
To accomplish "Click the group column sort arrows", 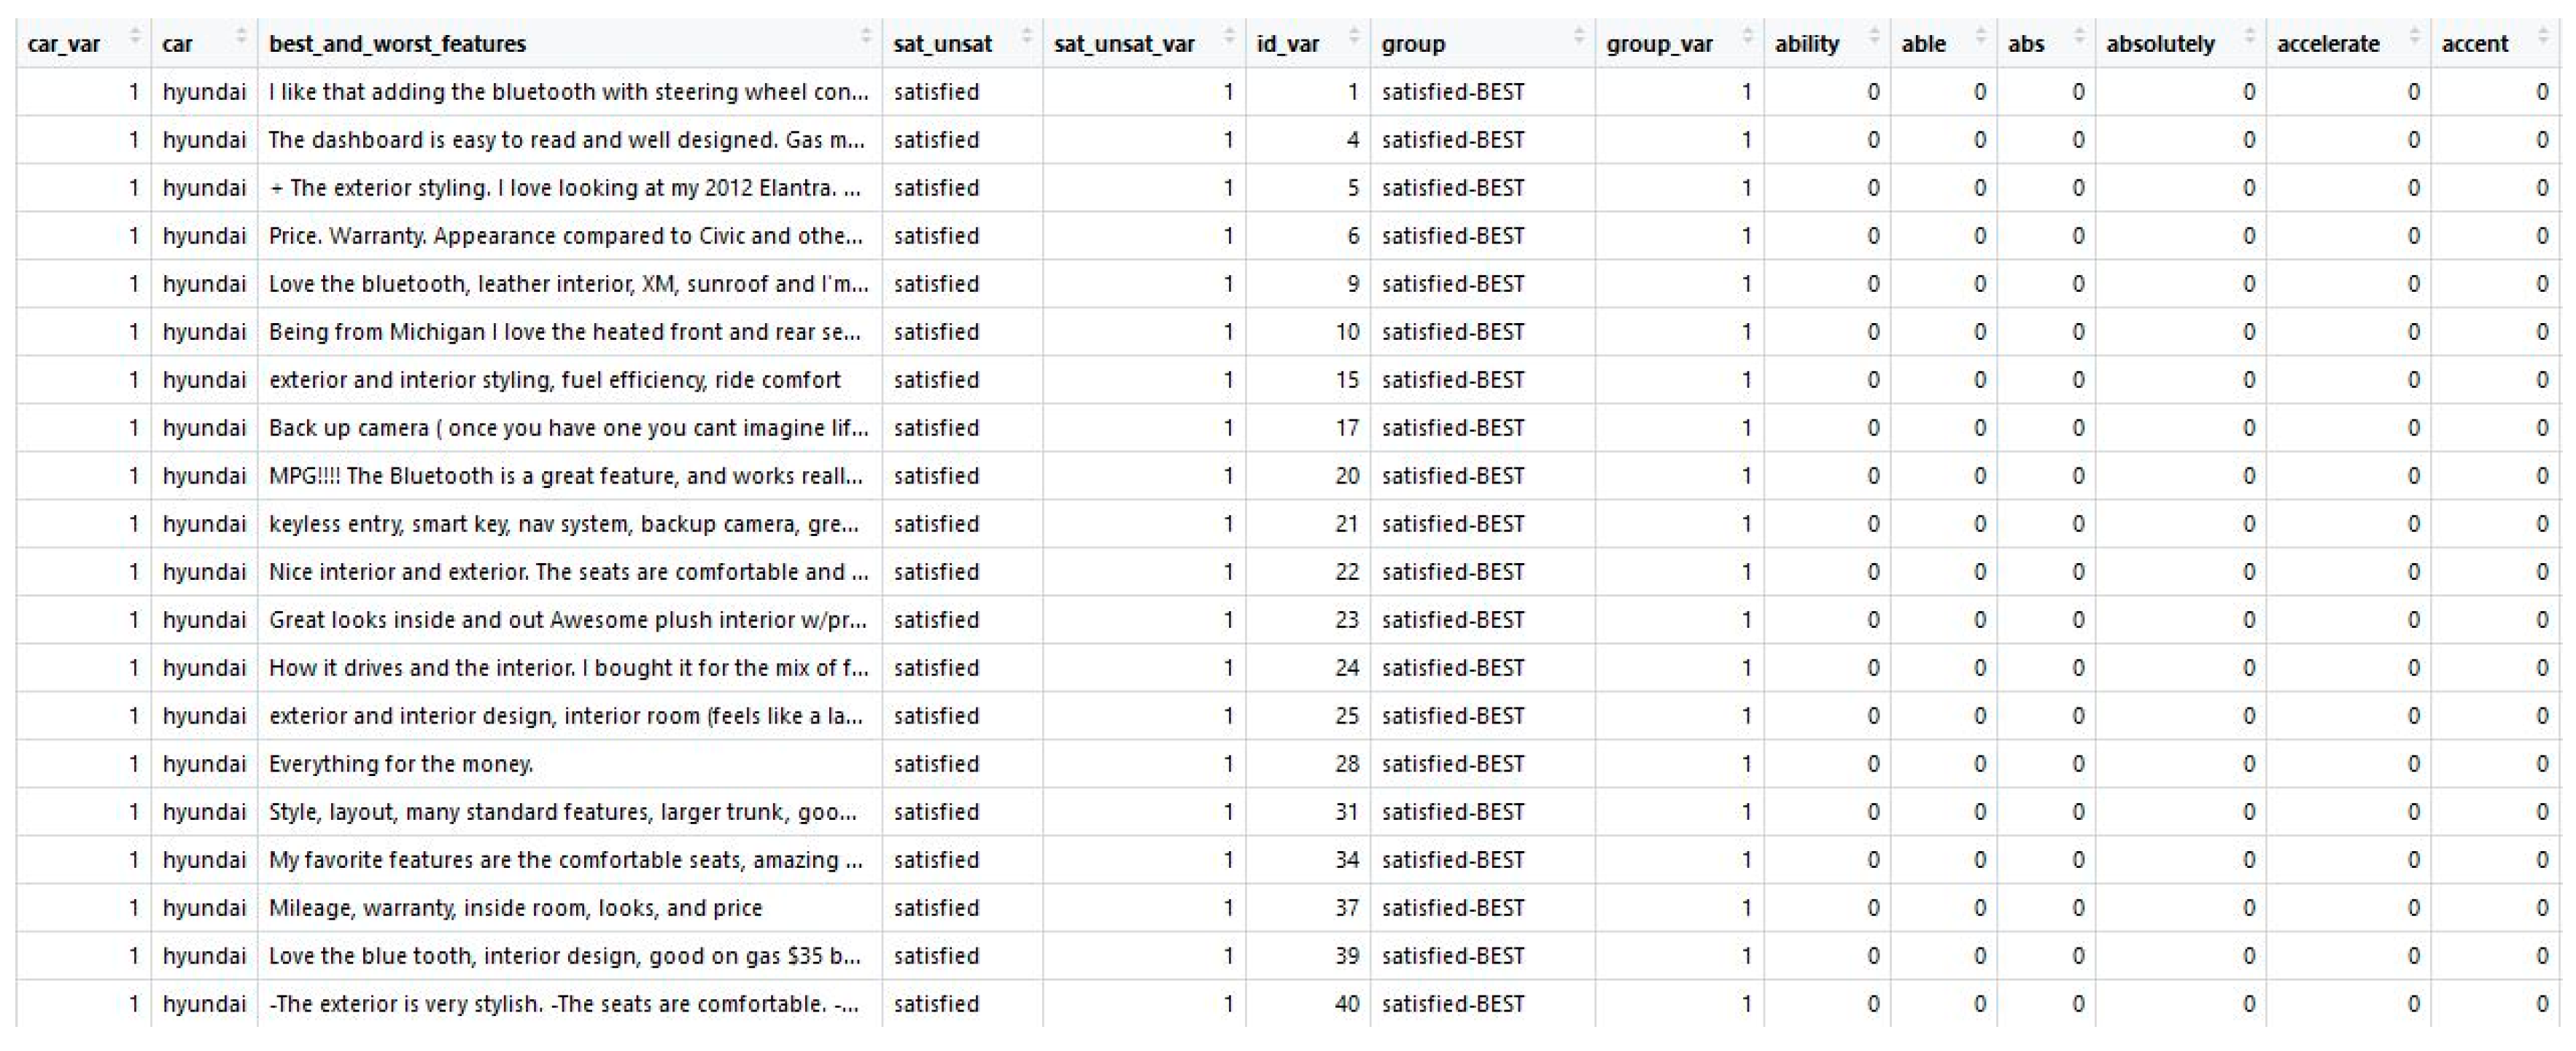I will pos(1579,38).
